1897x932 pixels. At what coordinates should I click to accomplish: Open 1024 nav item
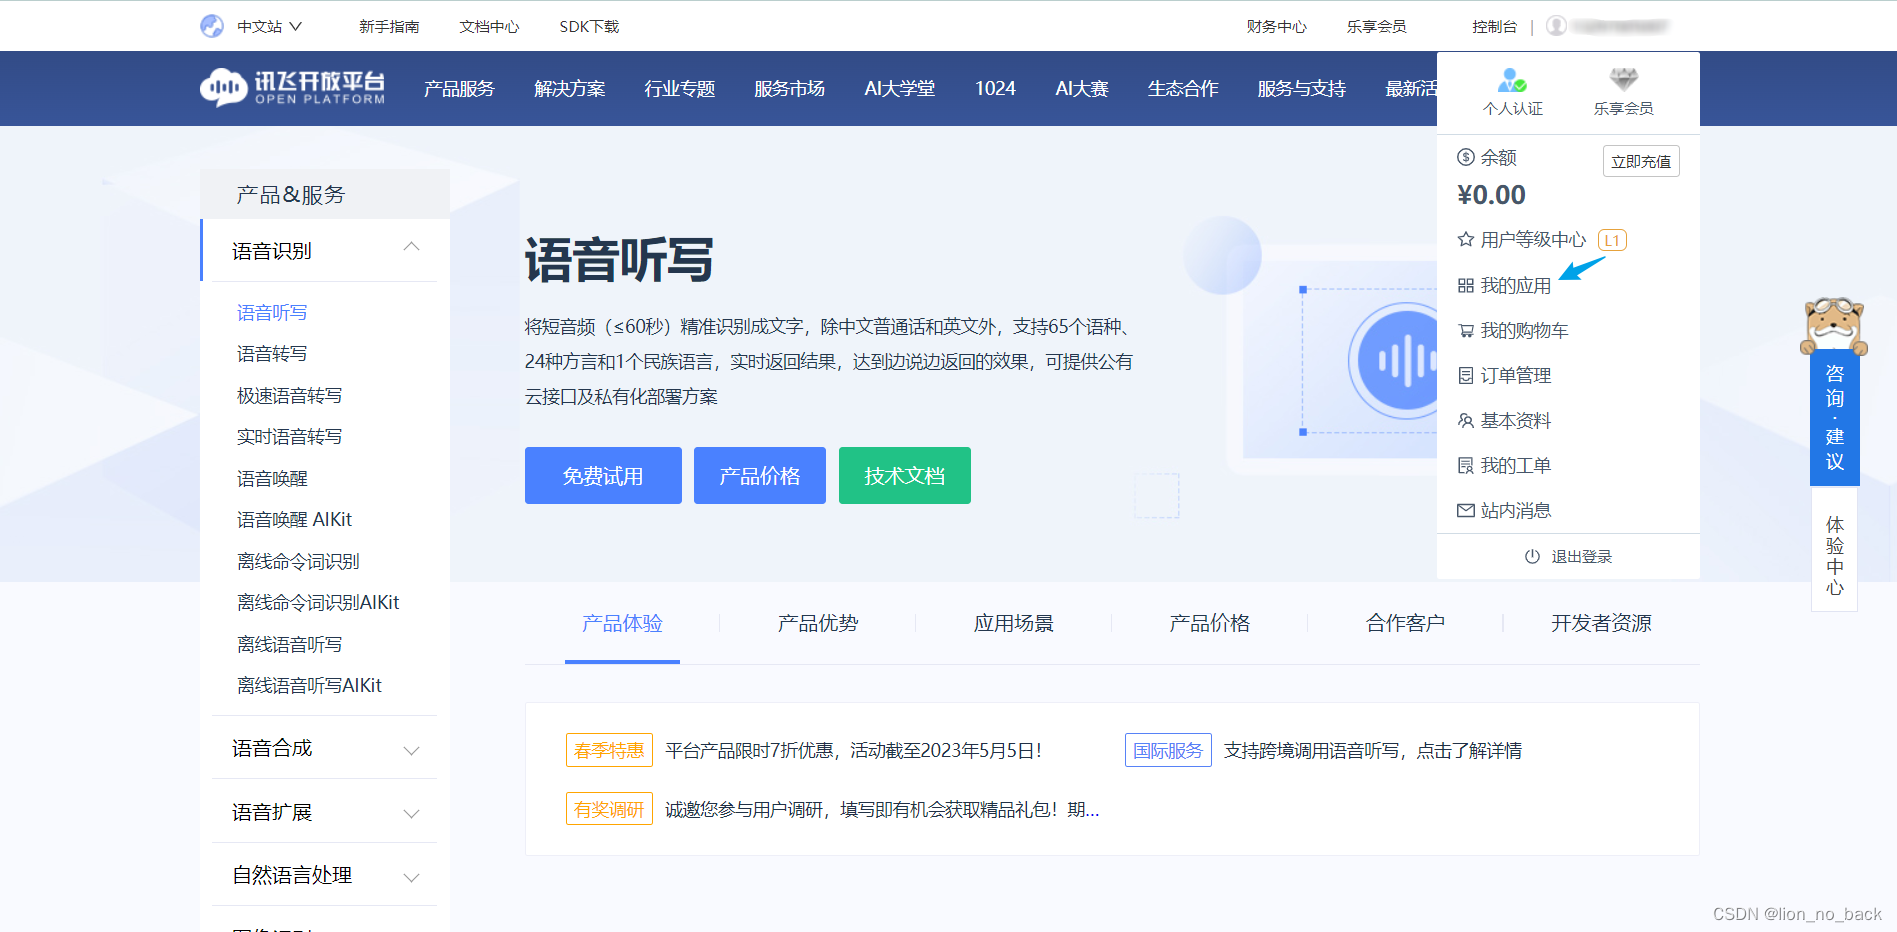pos(995,88)
